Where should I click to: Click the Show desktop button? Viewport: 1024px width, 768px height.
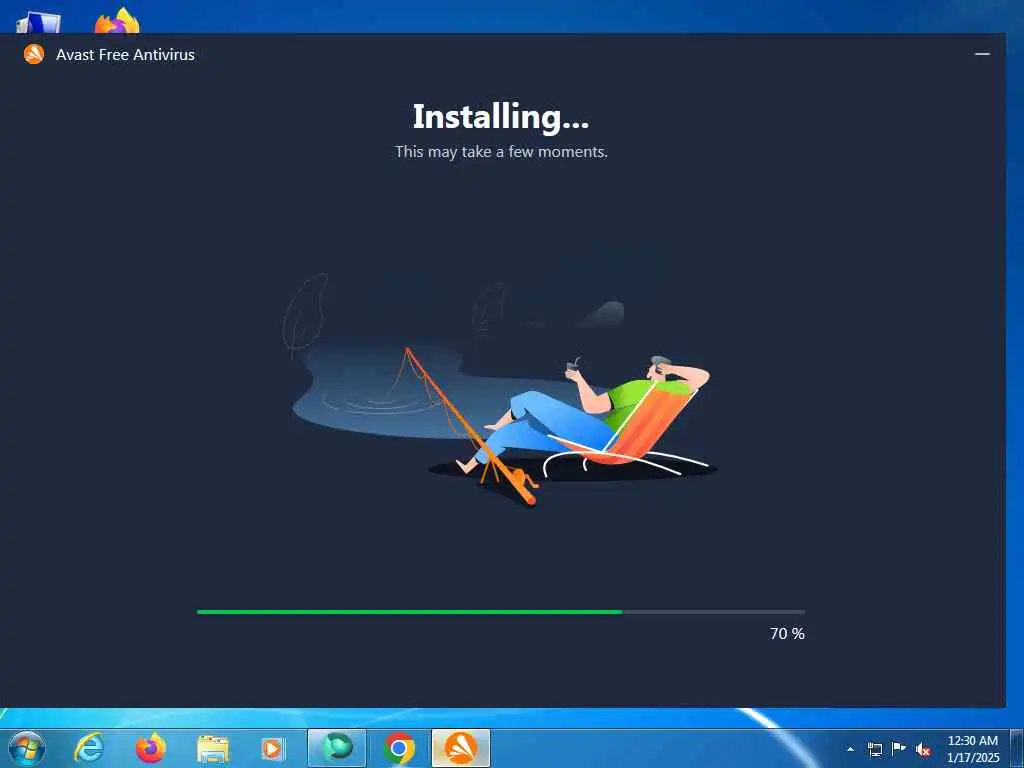[x=1017, y=748]
